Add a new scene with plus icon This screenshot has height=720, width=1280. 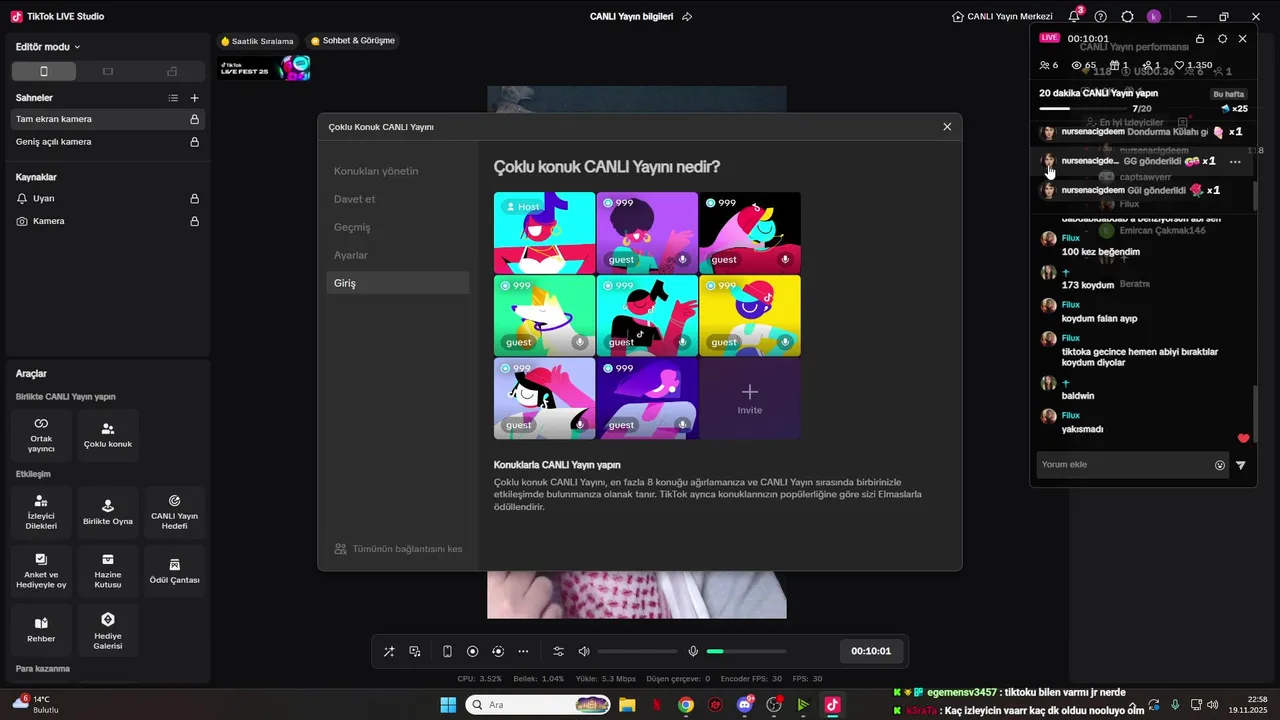(x=195, y=98)
